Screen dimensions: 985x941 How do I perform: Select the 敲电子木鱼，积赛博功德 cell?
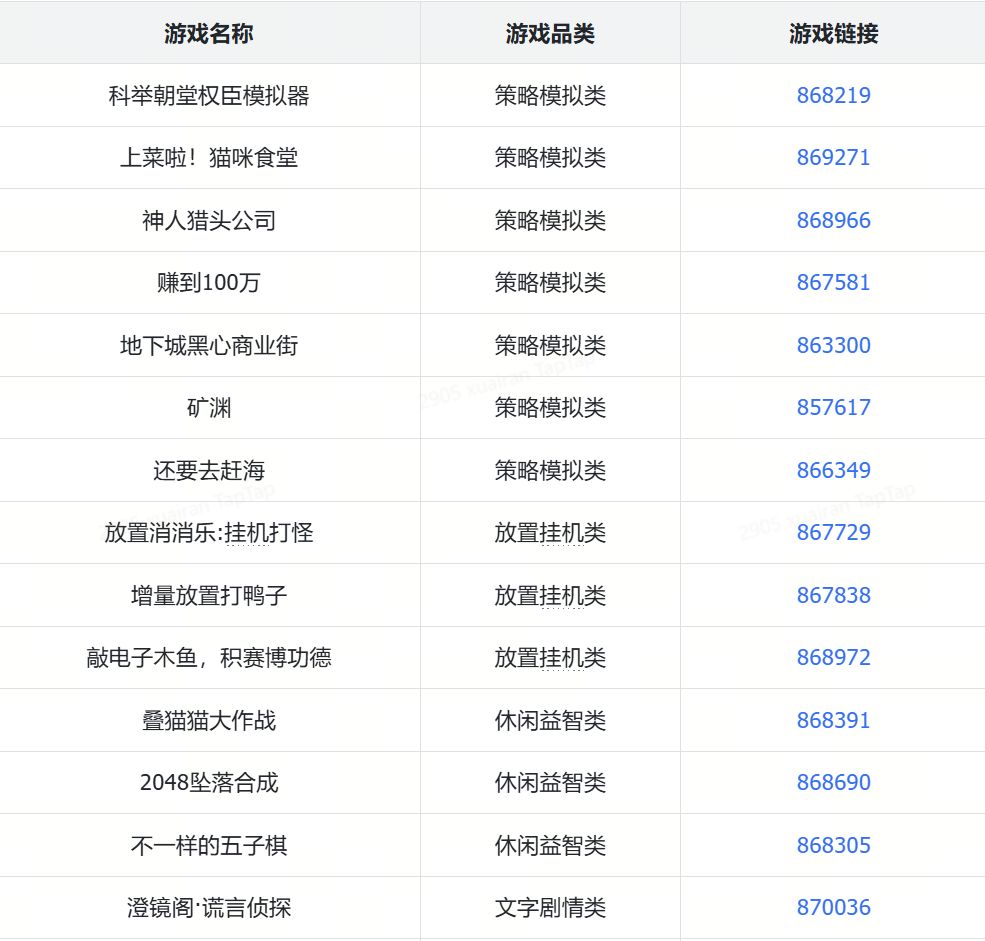pos(209,658)
